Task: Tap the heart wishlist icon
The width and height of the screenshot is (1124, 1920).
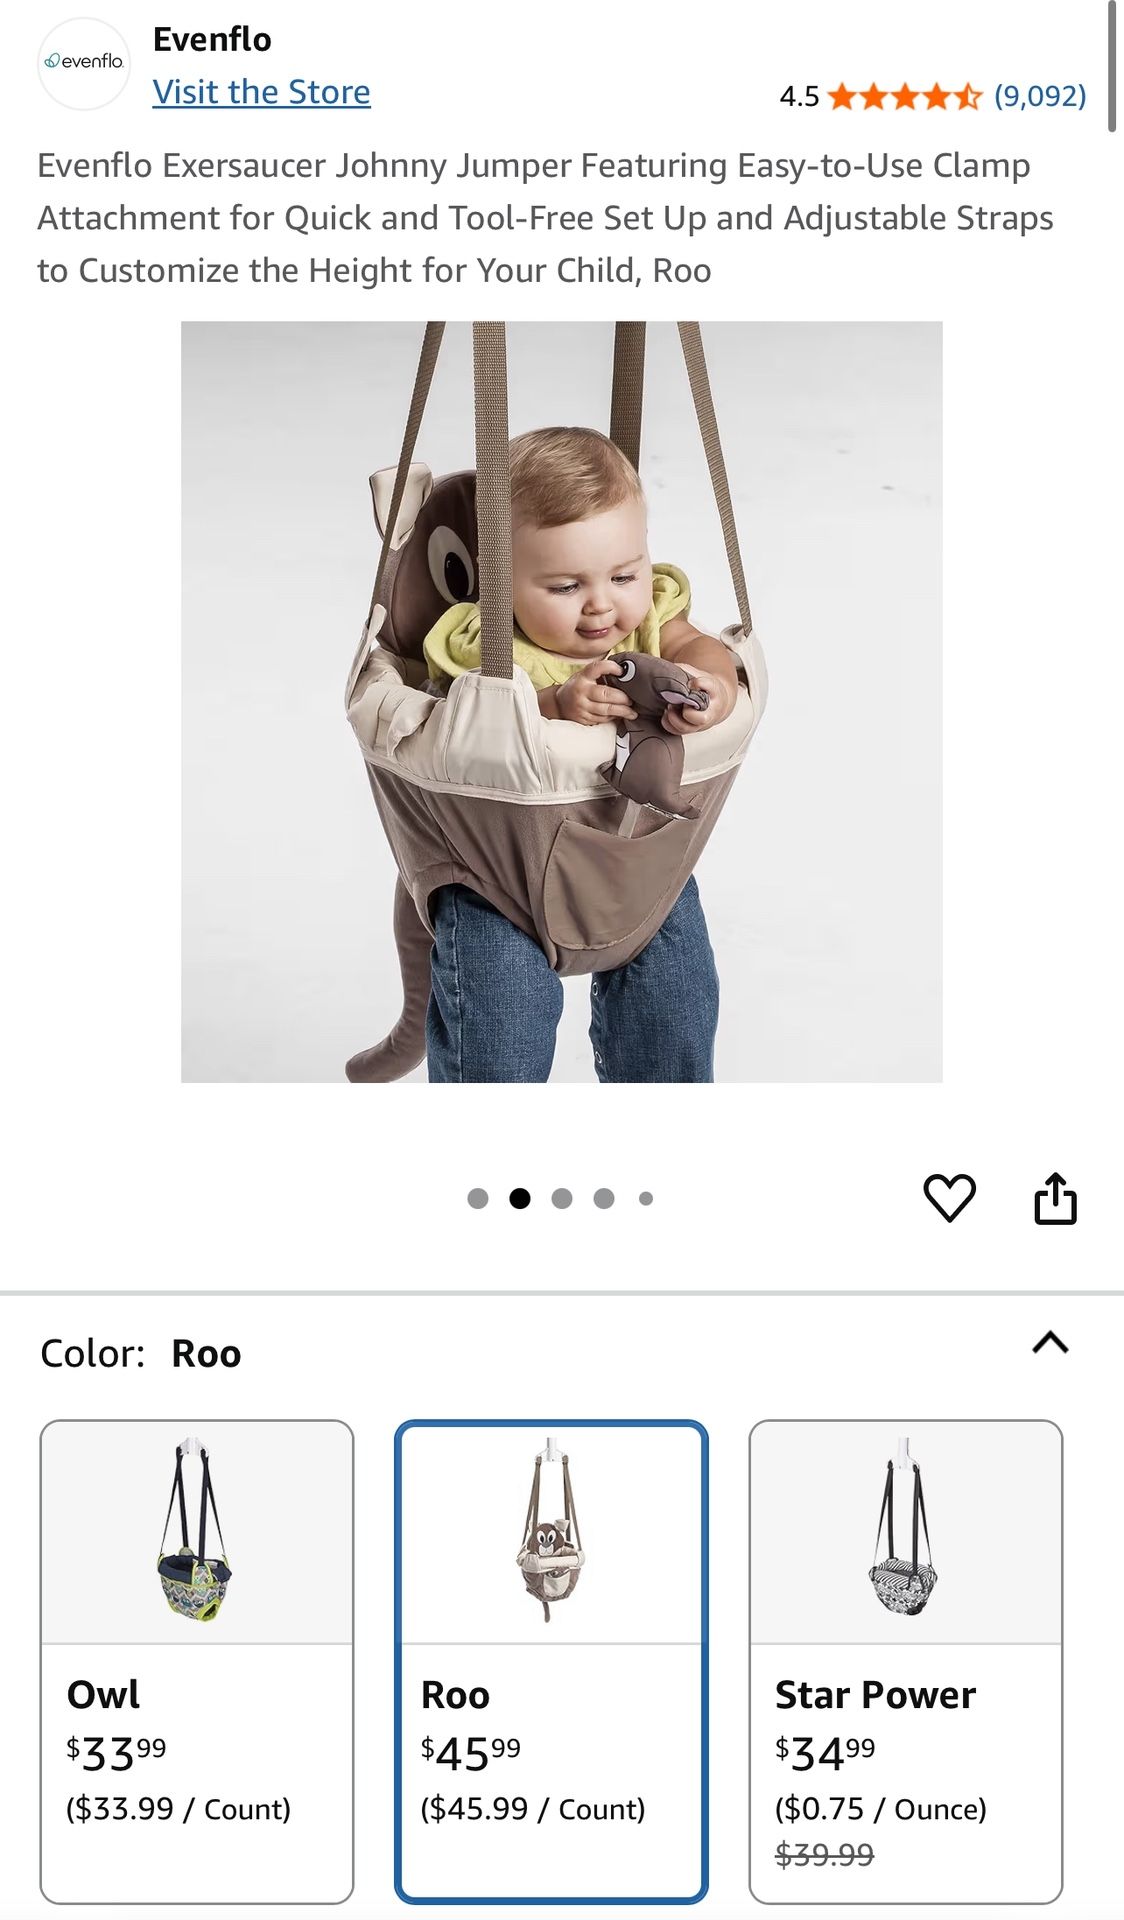Action: tap(949, 1197)
